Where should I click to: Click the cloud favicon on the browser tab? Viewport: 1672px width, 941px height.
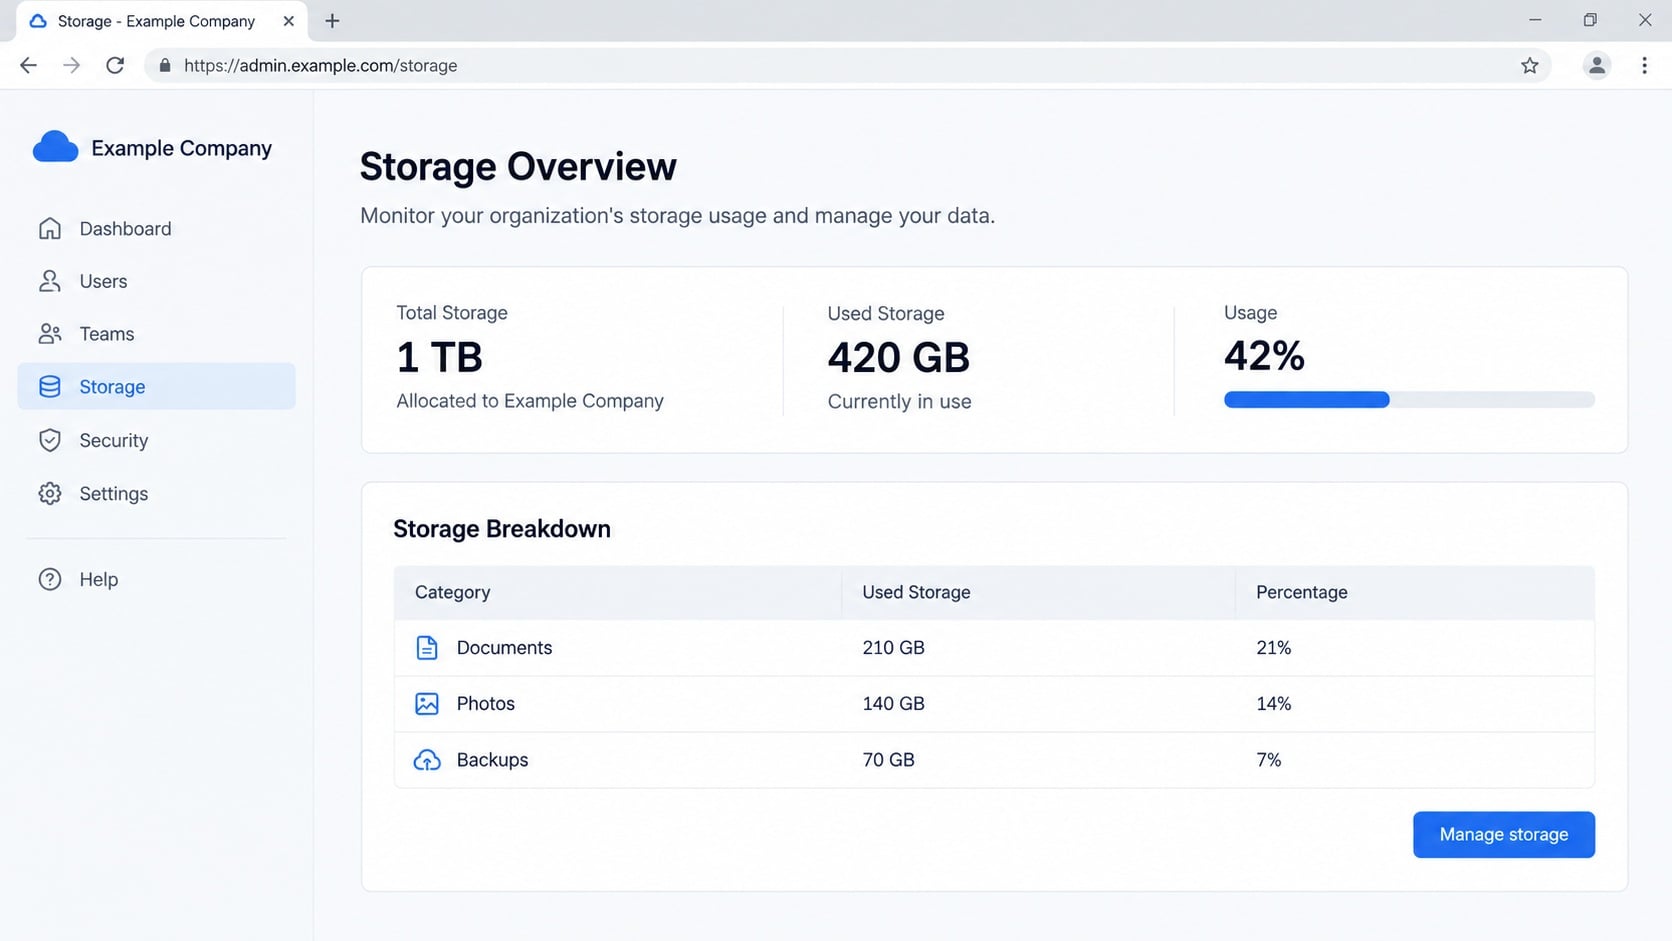pos(38,21)
